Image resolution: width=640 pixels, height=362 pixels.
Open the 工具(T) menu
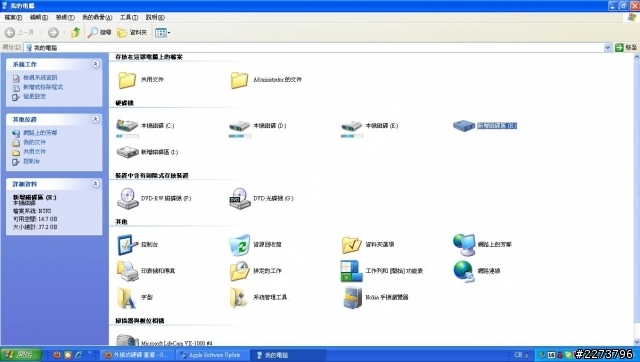click(129, 17)
